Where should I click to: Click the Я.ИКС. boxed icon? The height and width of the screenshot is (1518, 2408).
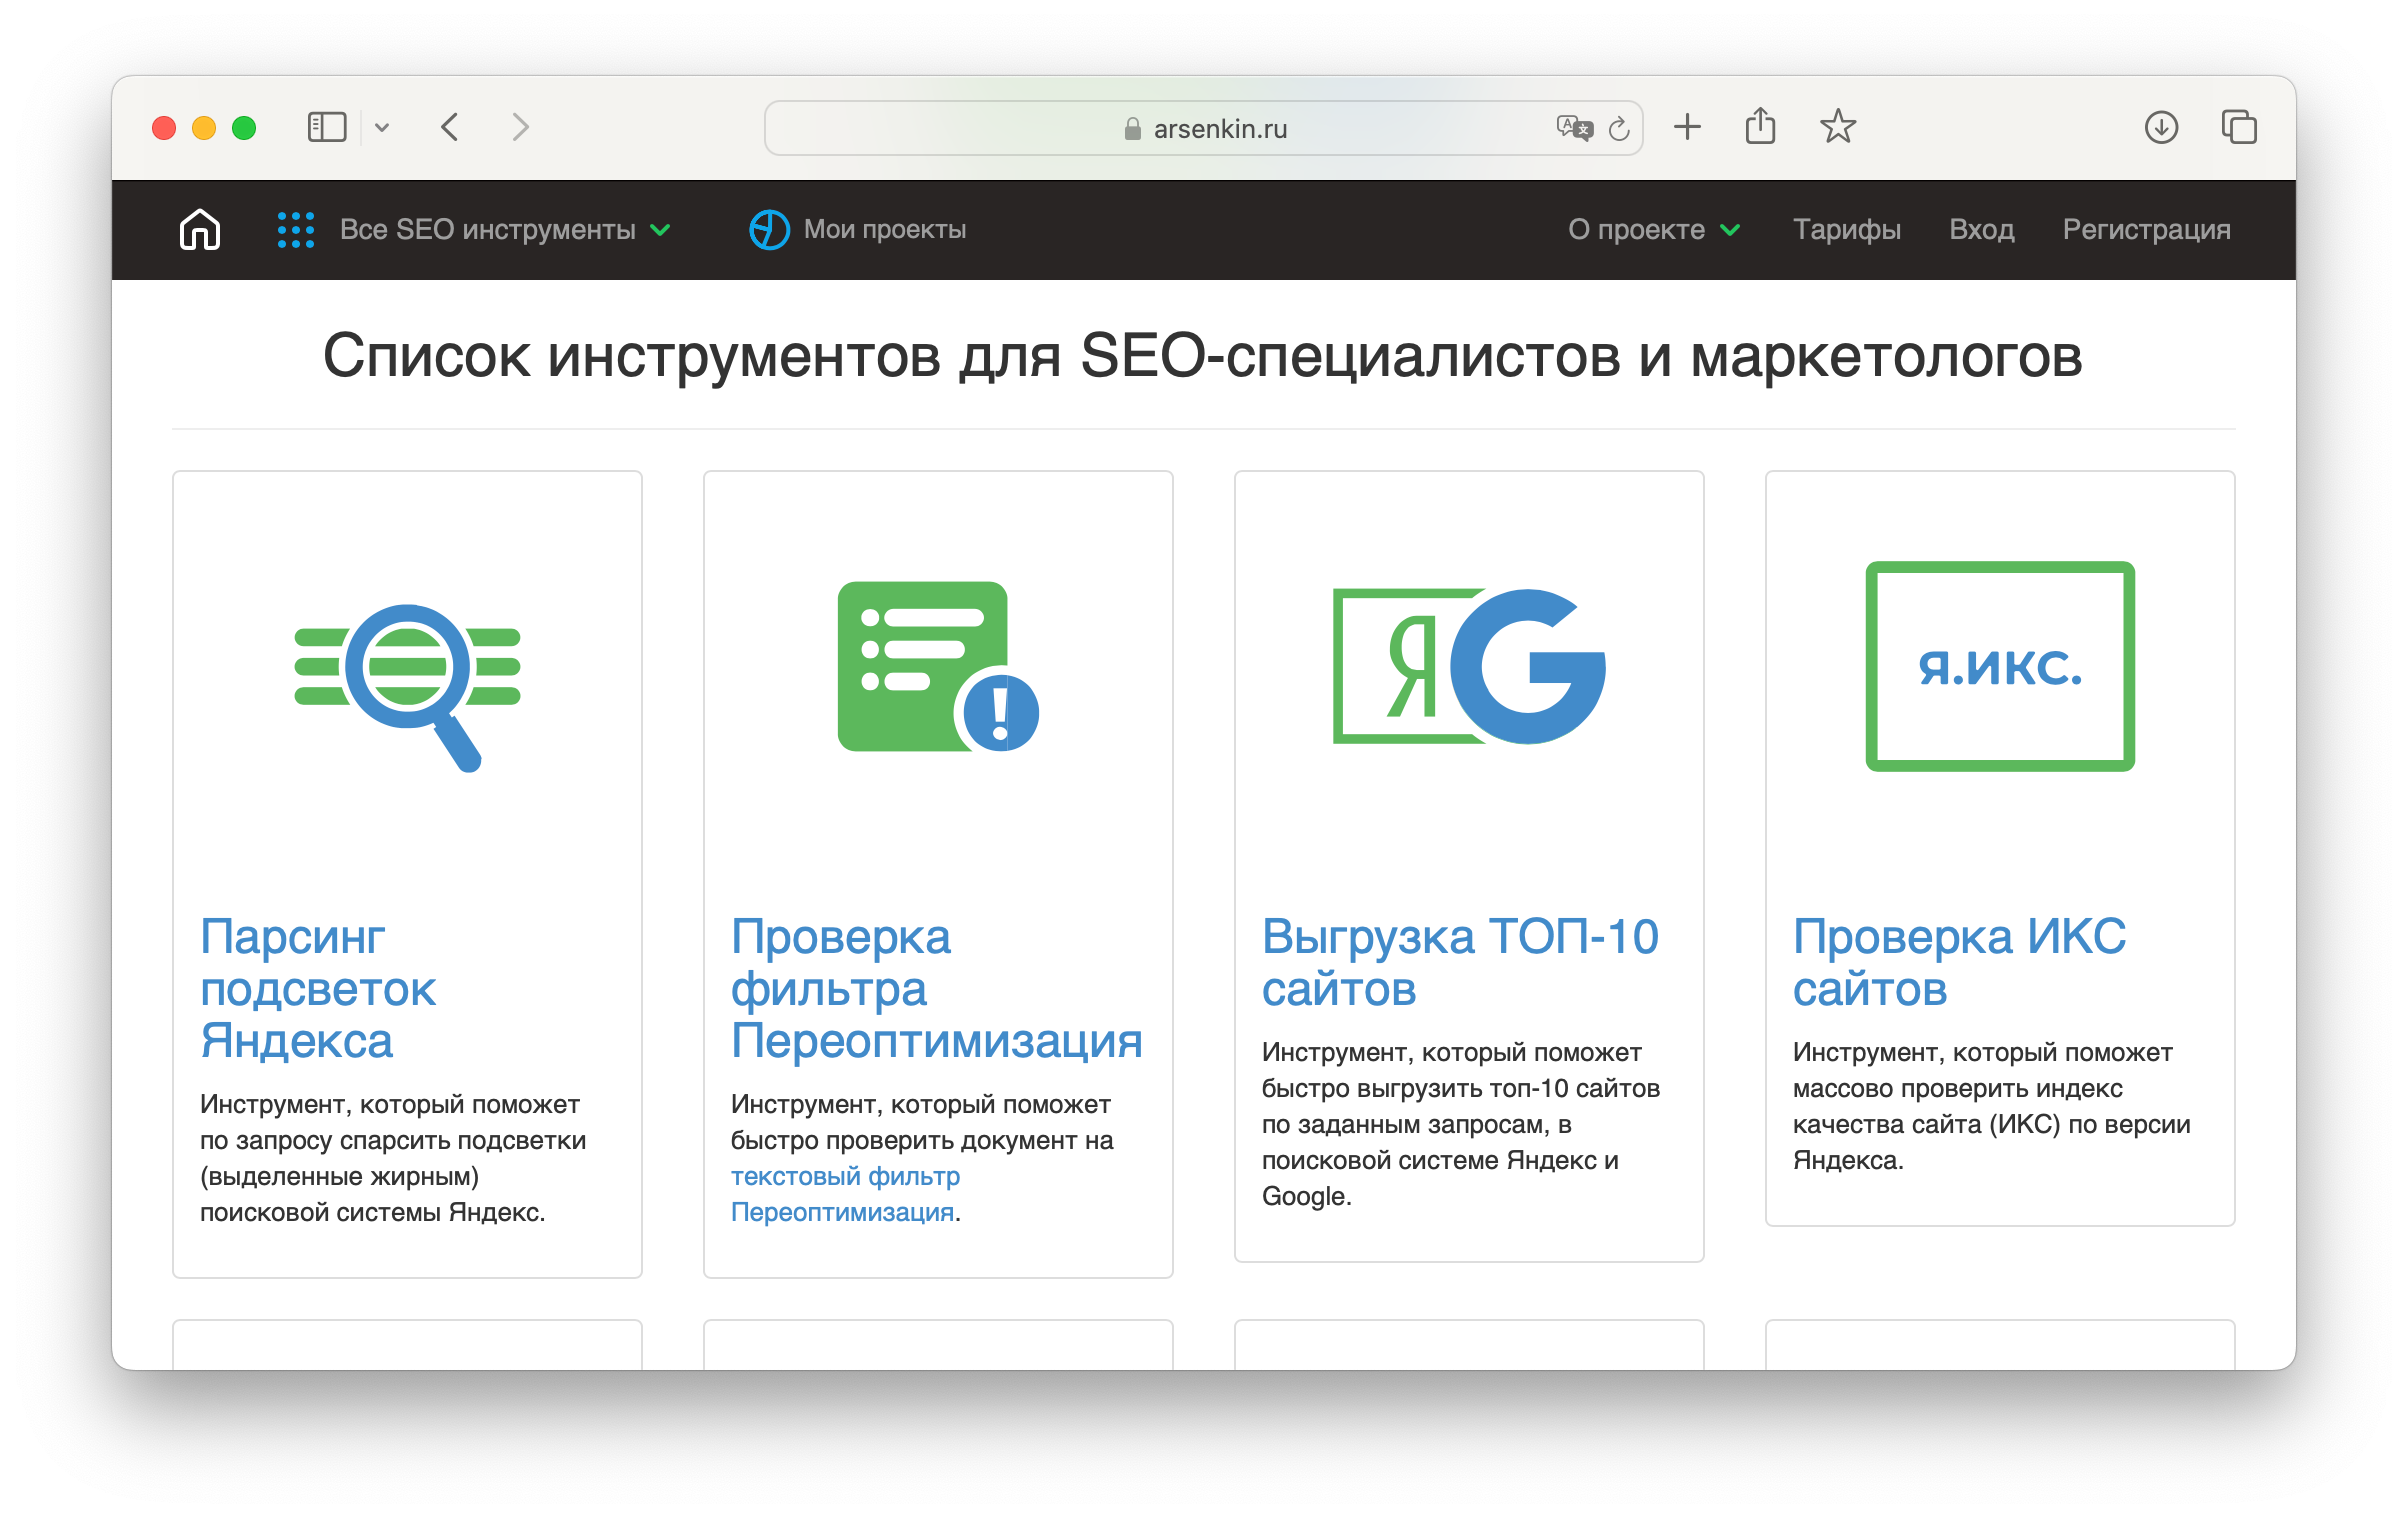(2000, 666)
